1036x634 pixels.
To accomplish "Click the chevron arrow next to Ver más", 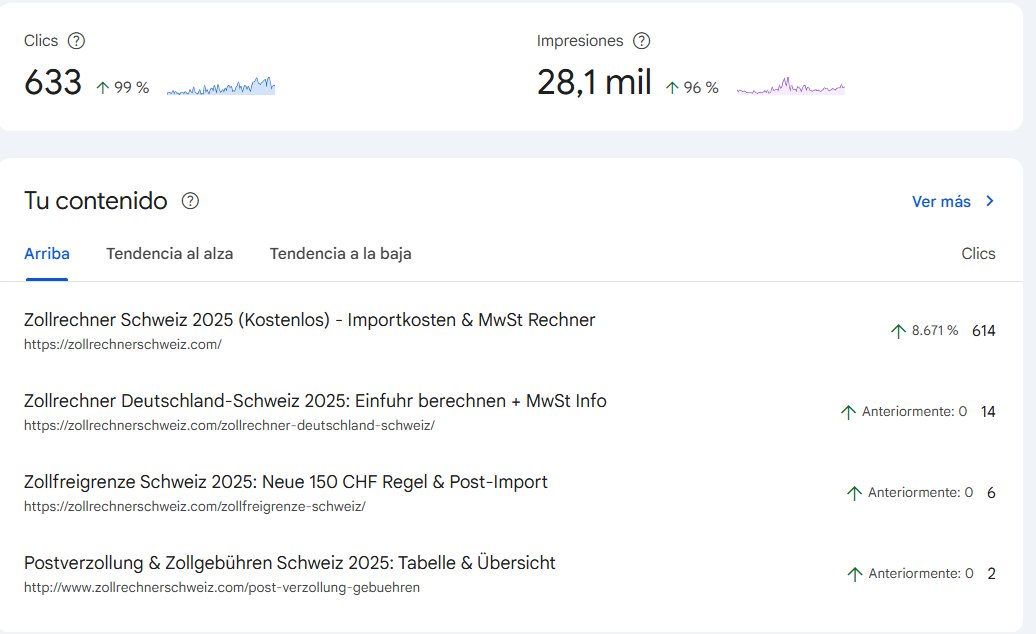I will 989,201.
